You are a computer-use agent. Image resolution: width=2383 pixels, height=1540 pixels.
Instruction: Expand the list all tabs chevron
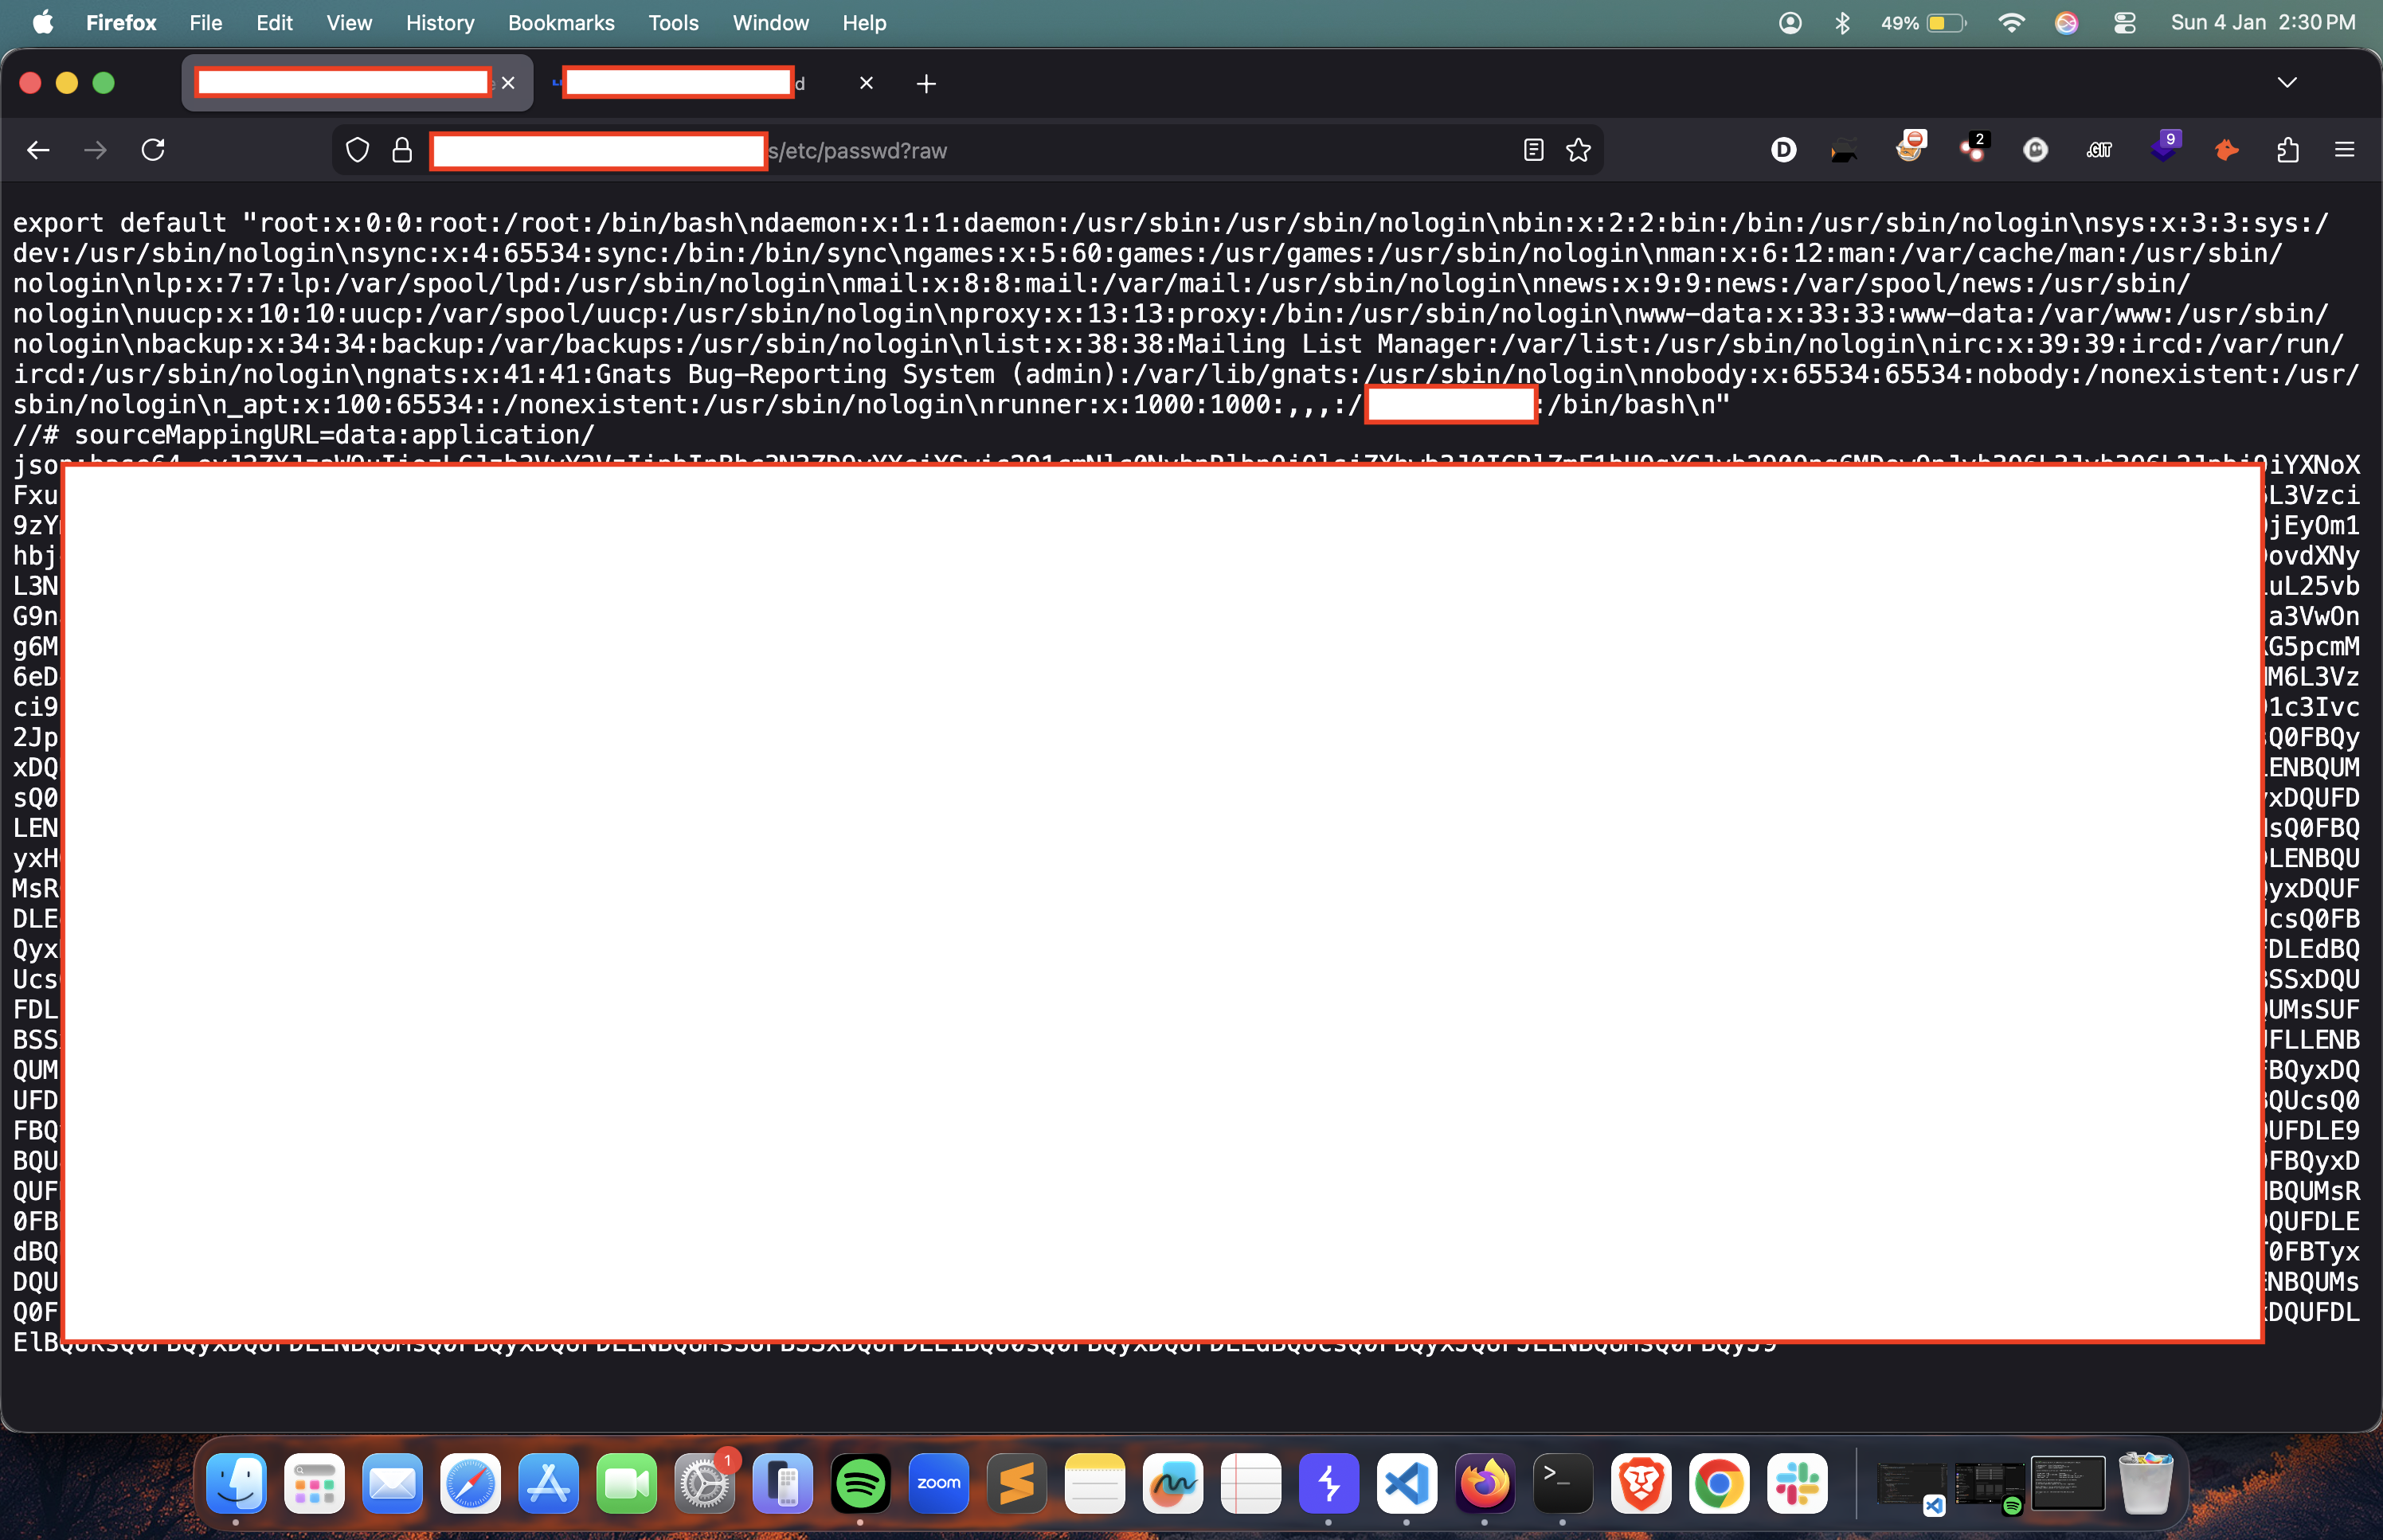click(x=2287, y=82)
